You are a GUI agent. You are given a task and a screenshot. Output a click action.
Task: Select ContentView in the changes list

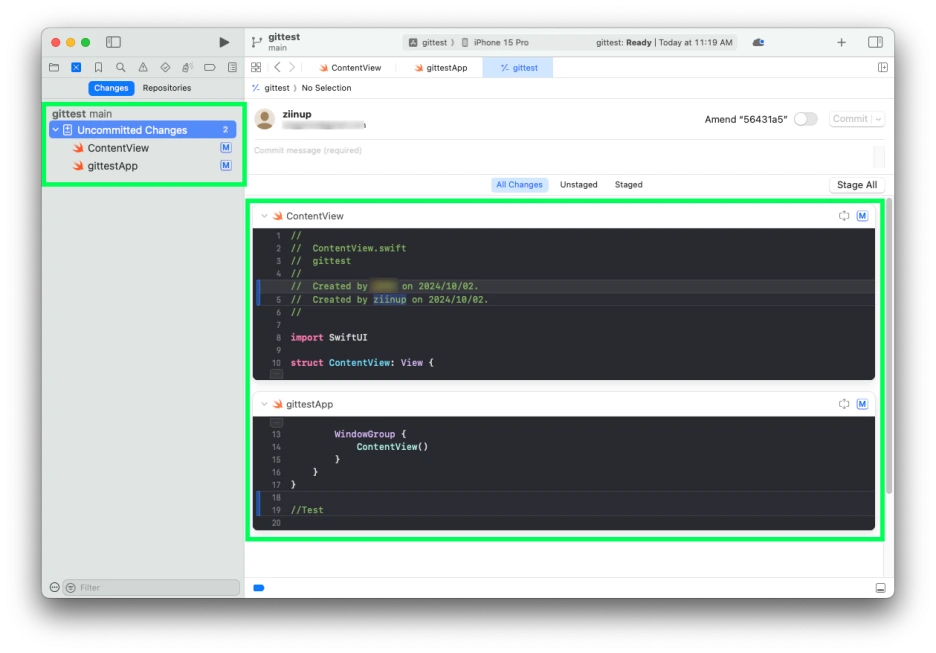tap(143, 147)
